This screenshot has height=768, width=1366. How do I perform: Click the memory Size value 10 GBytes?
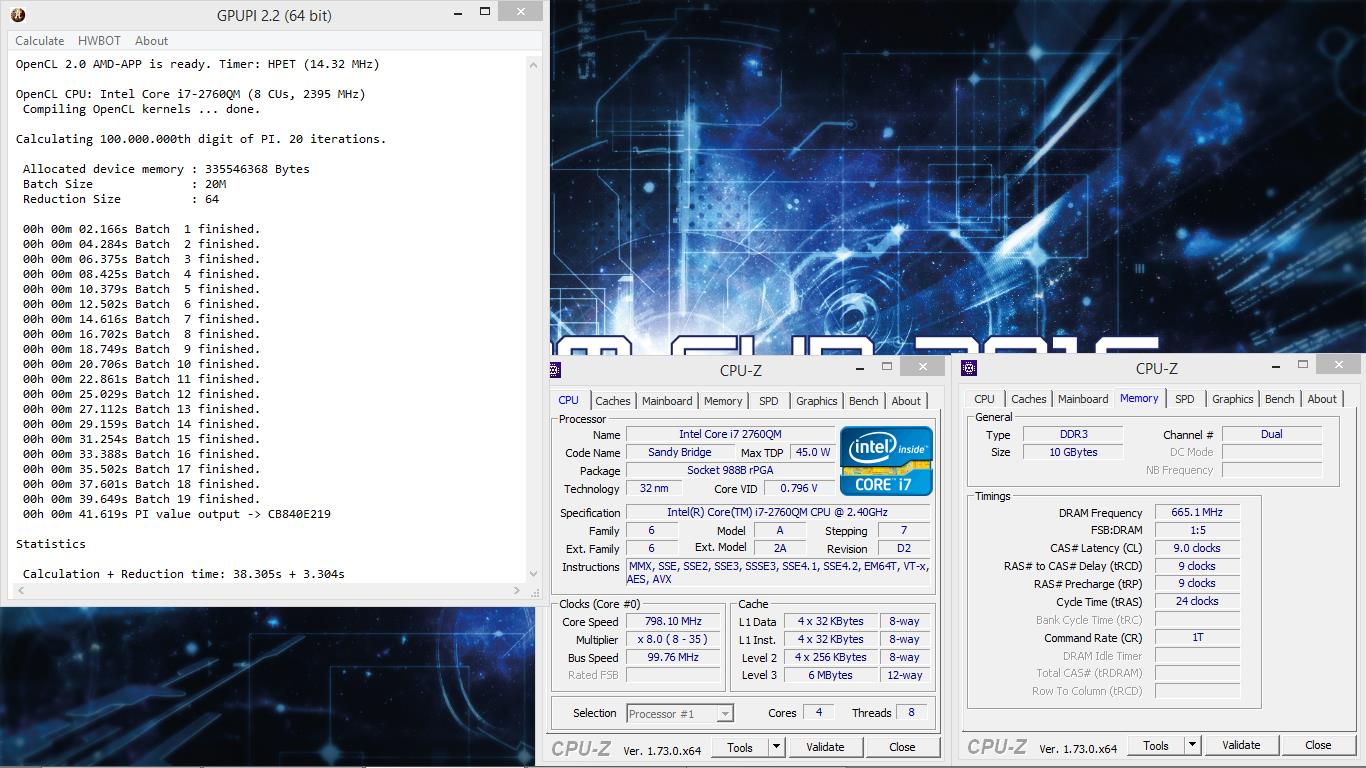pos(1072,453)
